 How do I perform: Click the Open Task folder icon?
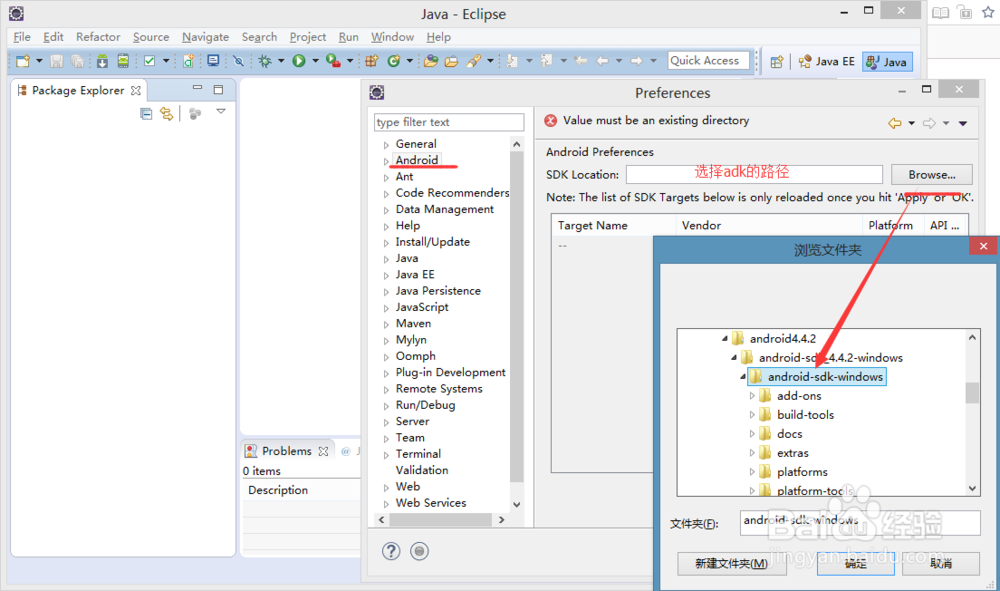(452, 61)
